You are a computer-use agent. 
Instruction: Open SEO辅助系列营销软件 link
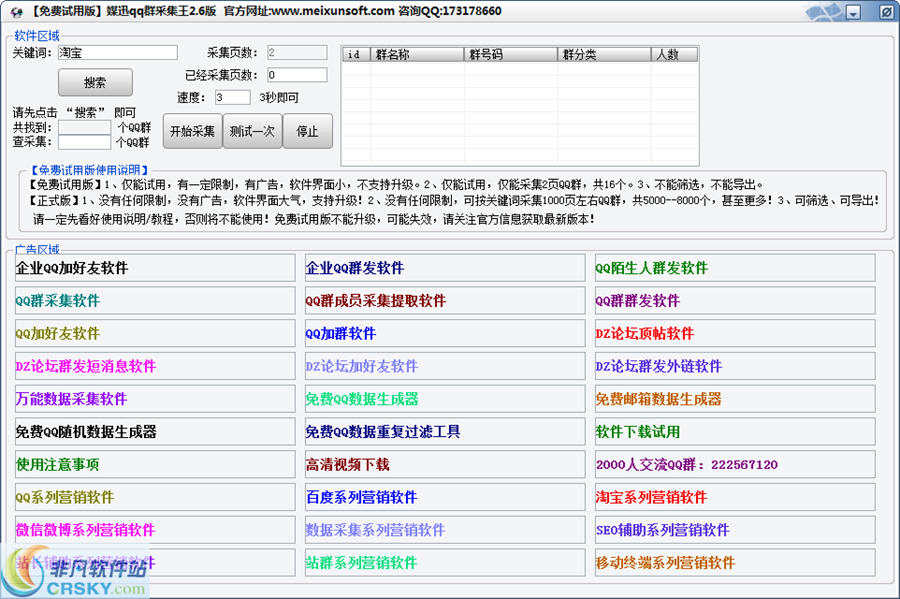click(x=735, y=530)
